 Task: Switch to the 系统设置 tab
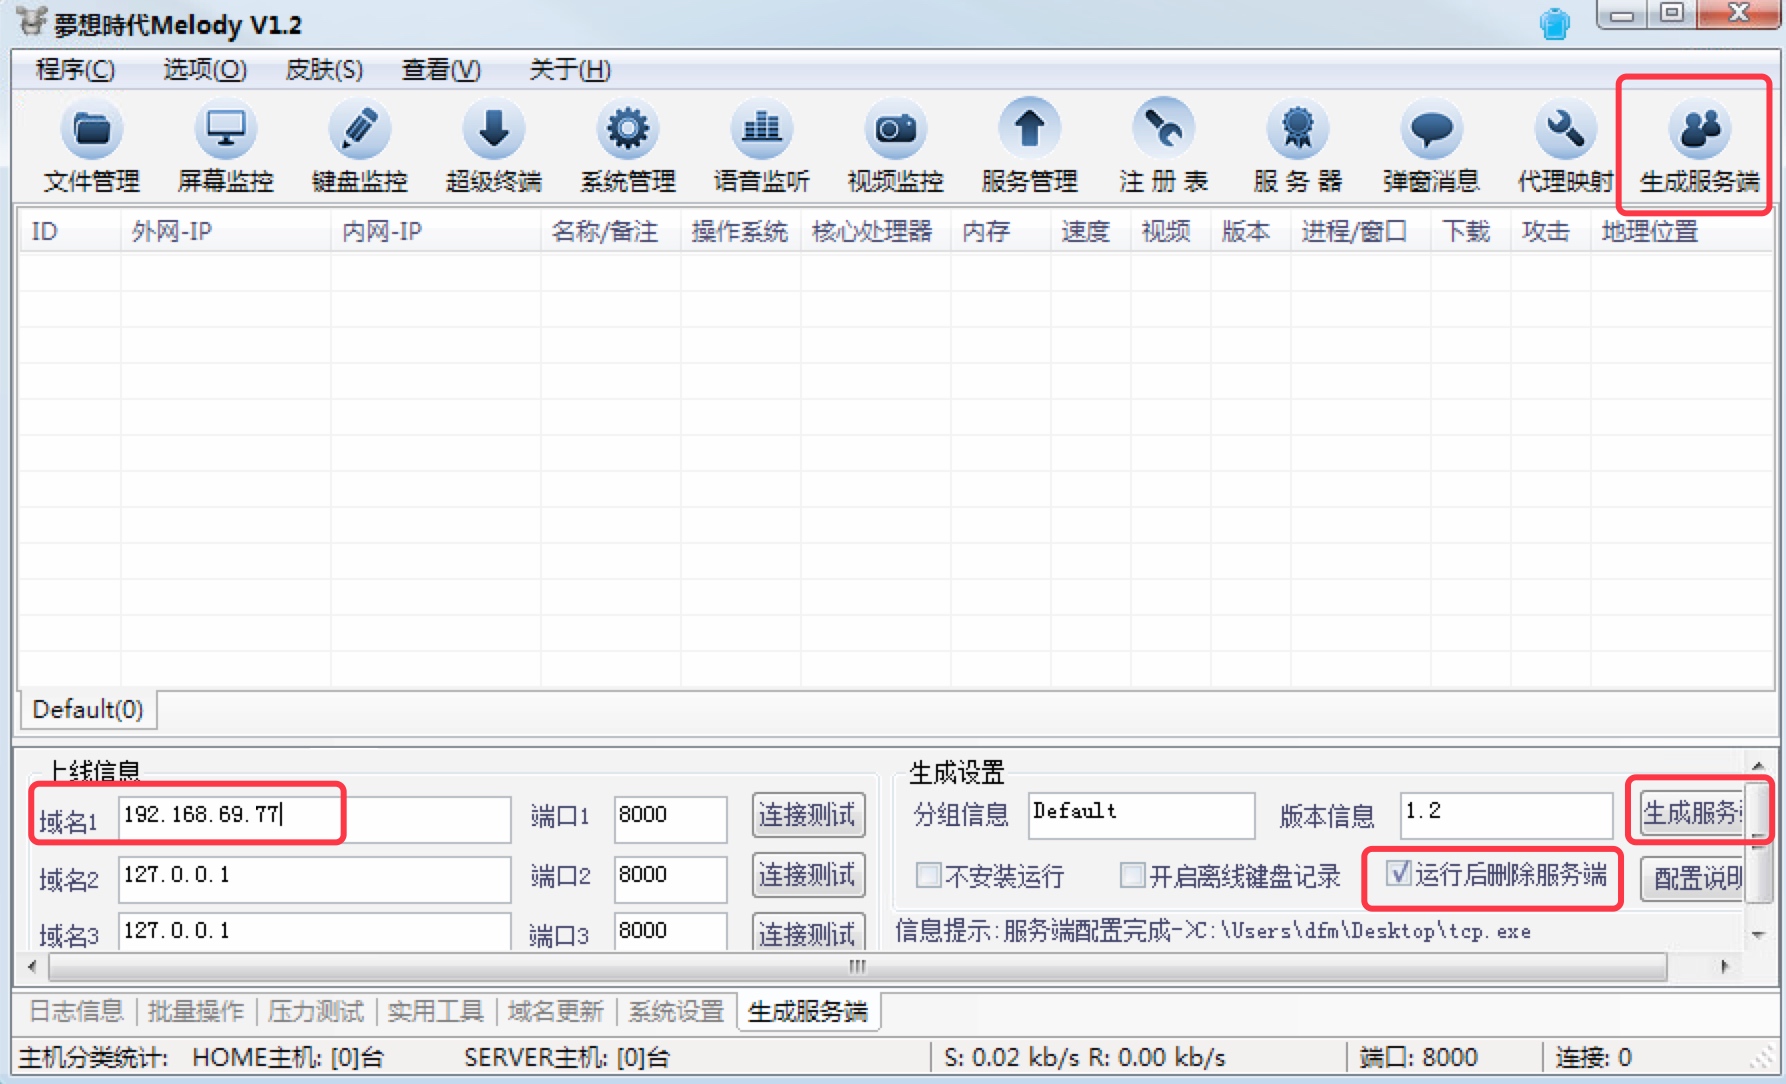point(676,1011)
